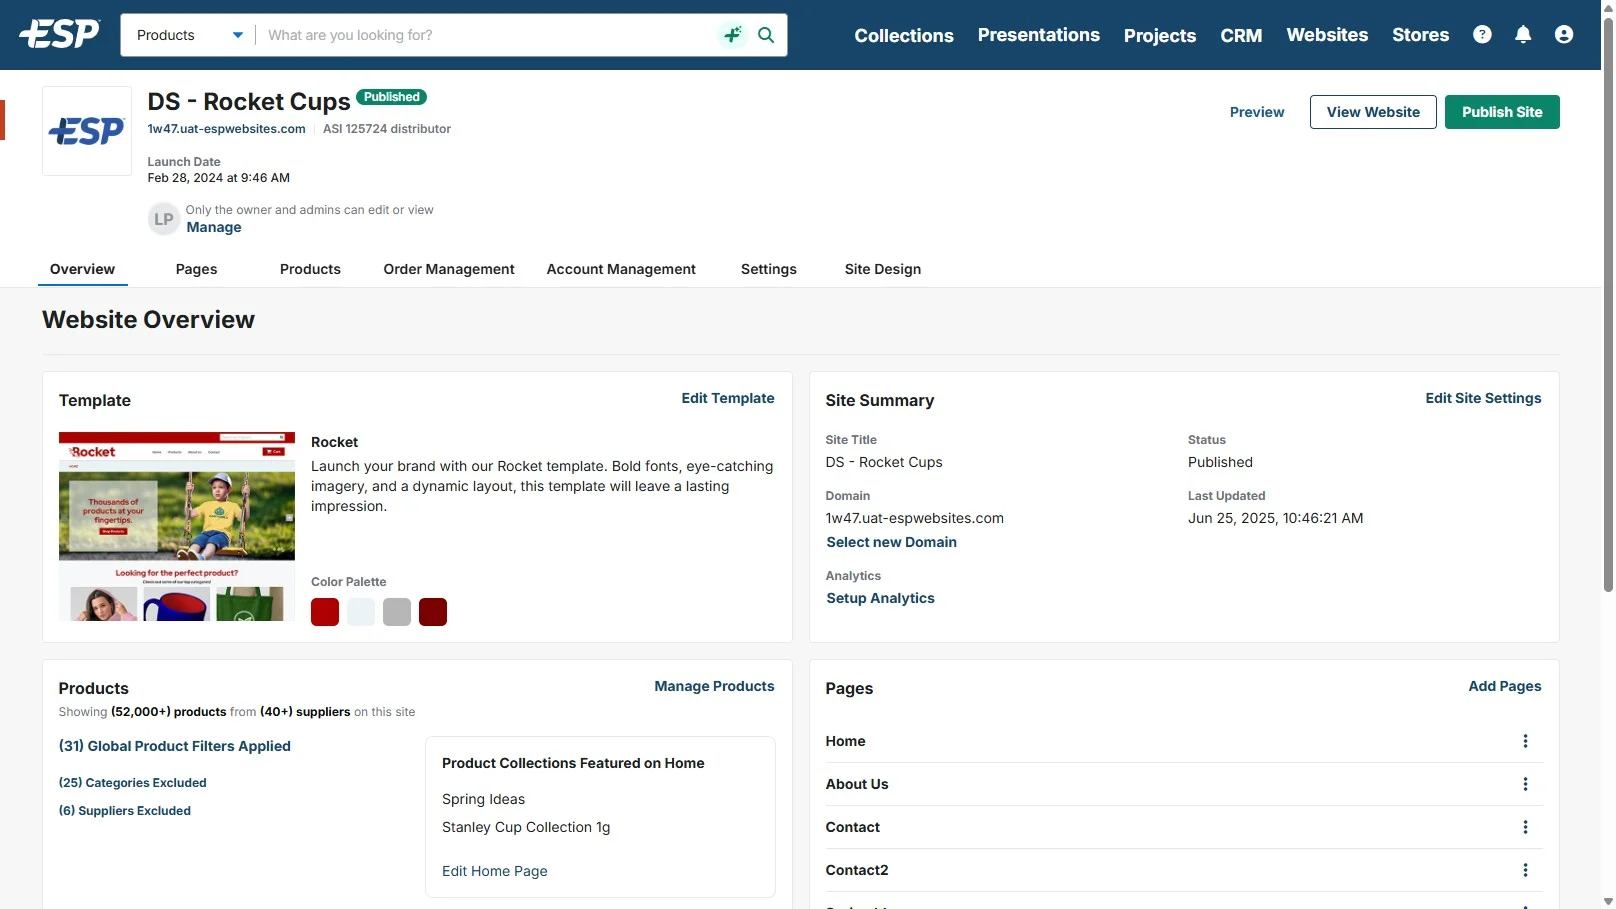Image resolution: width=1616 pixels, height=909 pixels.
Task: Click the Contact2 page row
Action: point(1184,870)
